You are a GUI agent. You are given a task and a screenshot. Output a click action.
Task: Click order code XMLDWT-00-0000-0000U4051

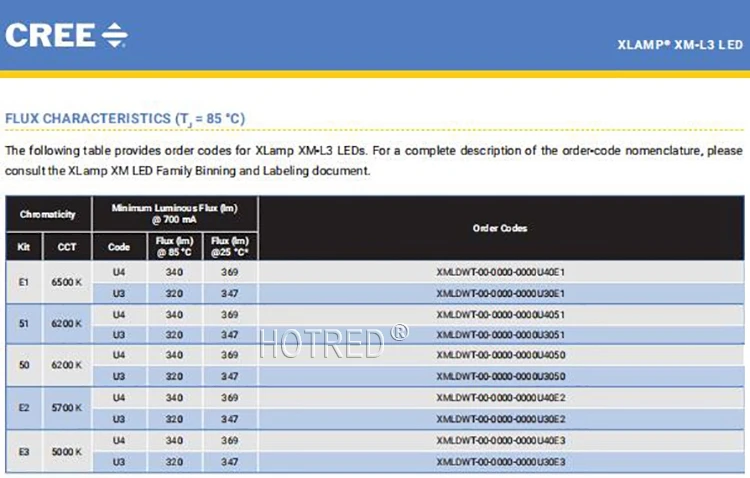500,315
